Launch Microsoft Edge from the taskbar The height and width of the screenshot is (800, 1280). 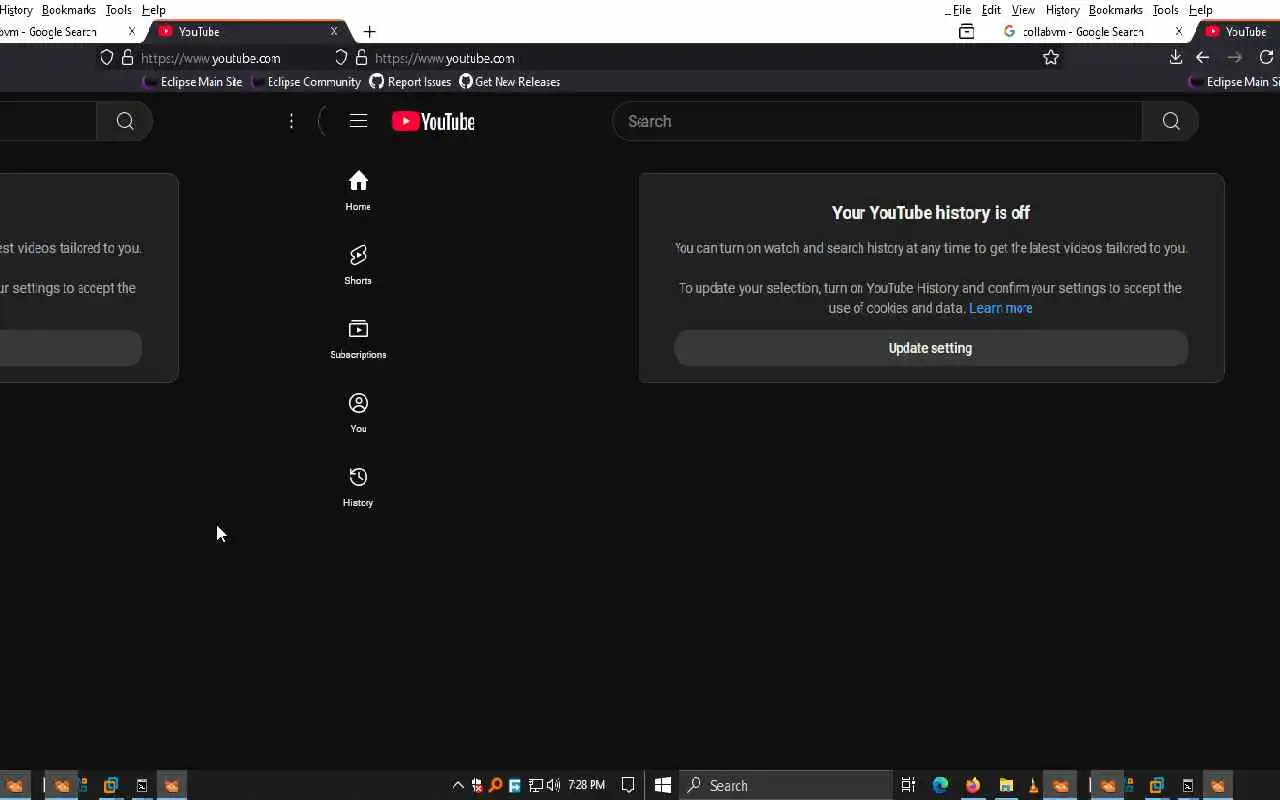(941, 785)
